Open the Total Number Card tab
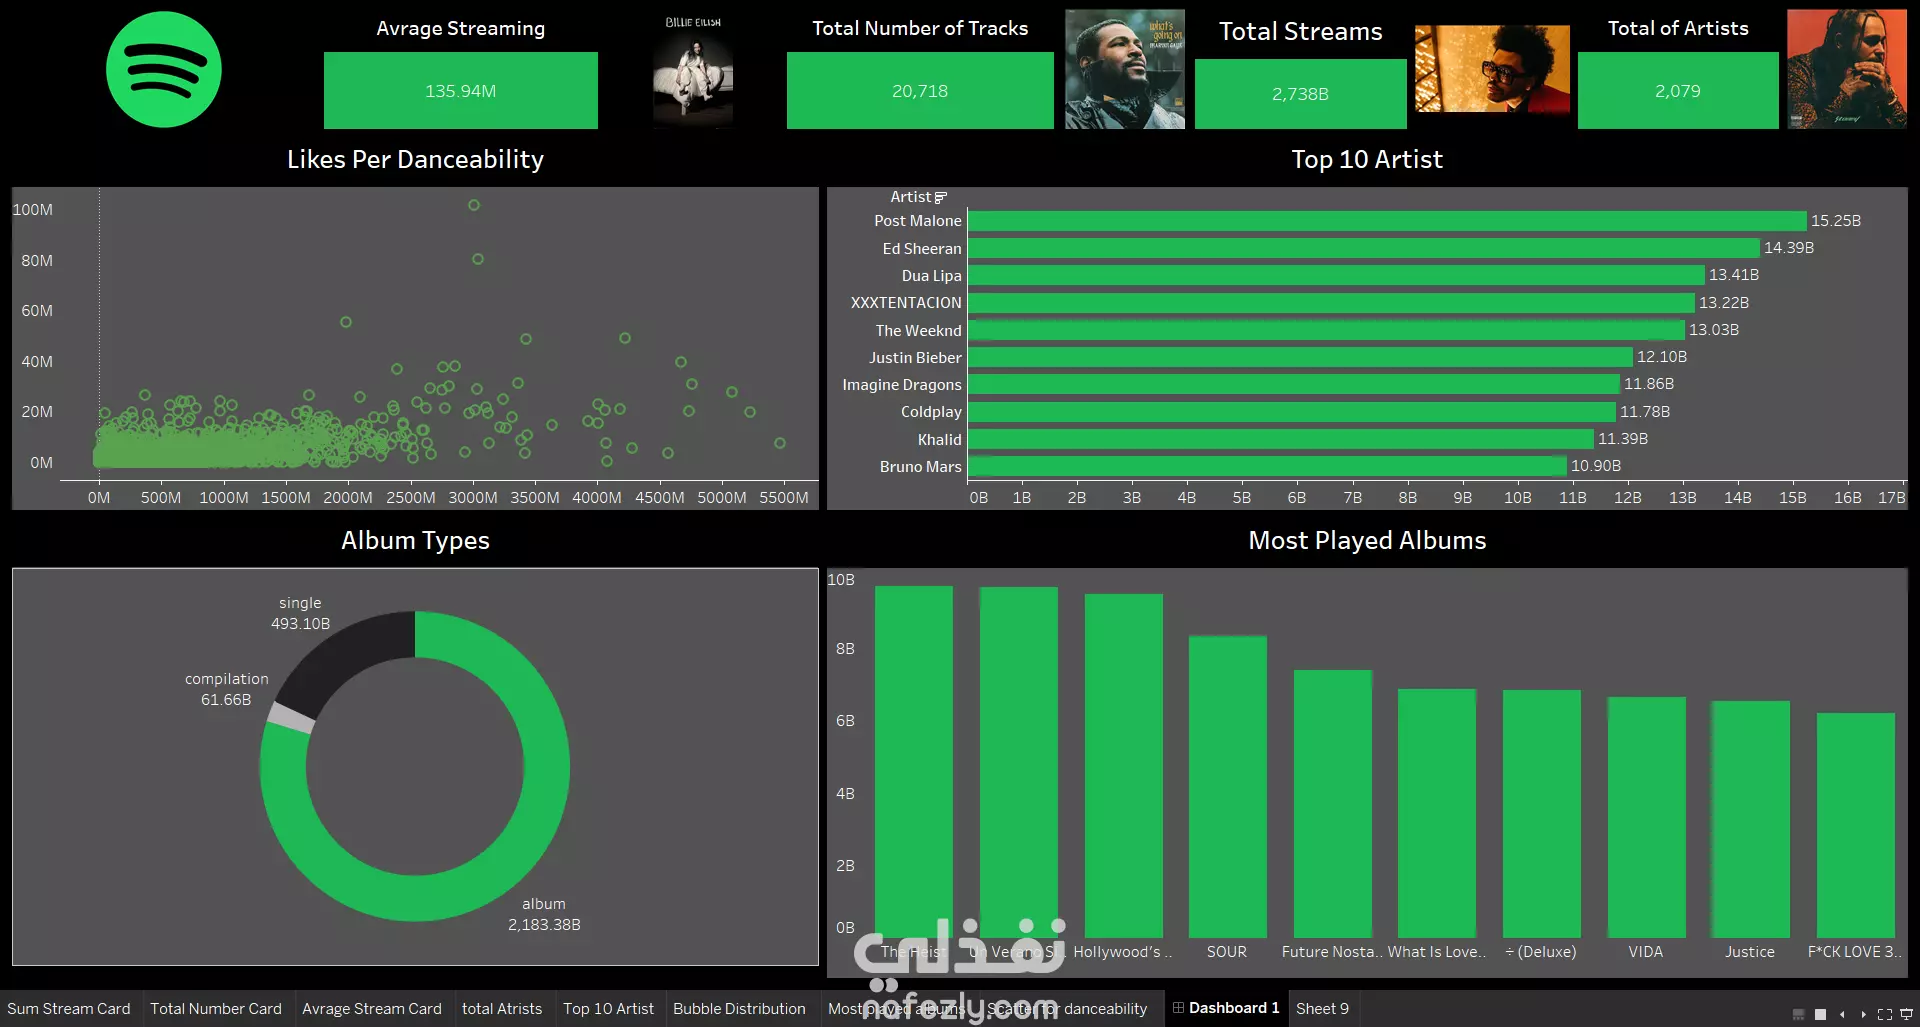This screenshot has width=1920, height=1027. pyautogui.click(x=216, y=1009)
